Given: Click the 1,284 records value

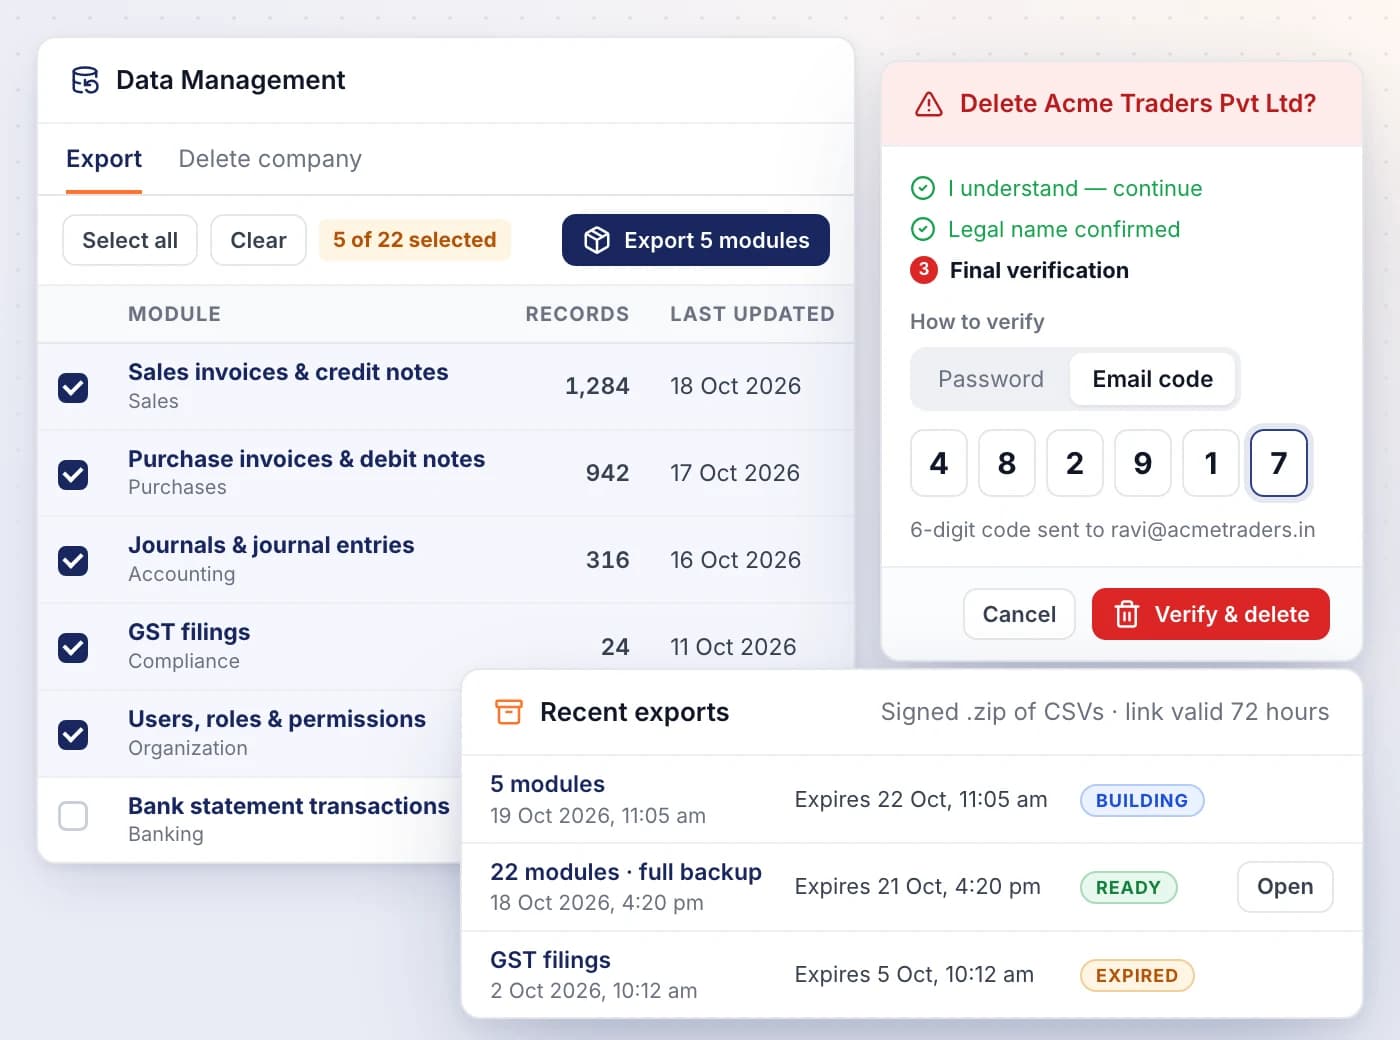Looking at the screenshot, I should click(x=597, y=386).
